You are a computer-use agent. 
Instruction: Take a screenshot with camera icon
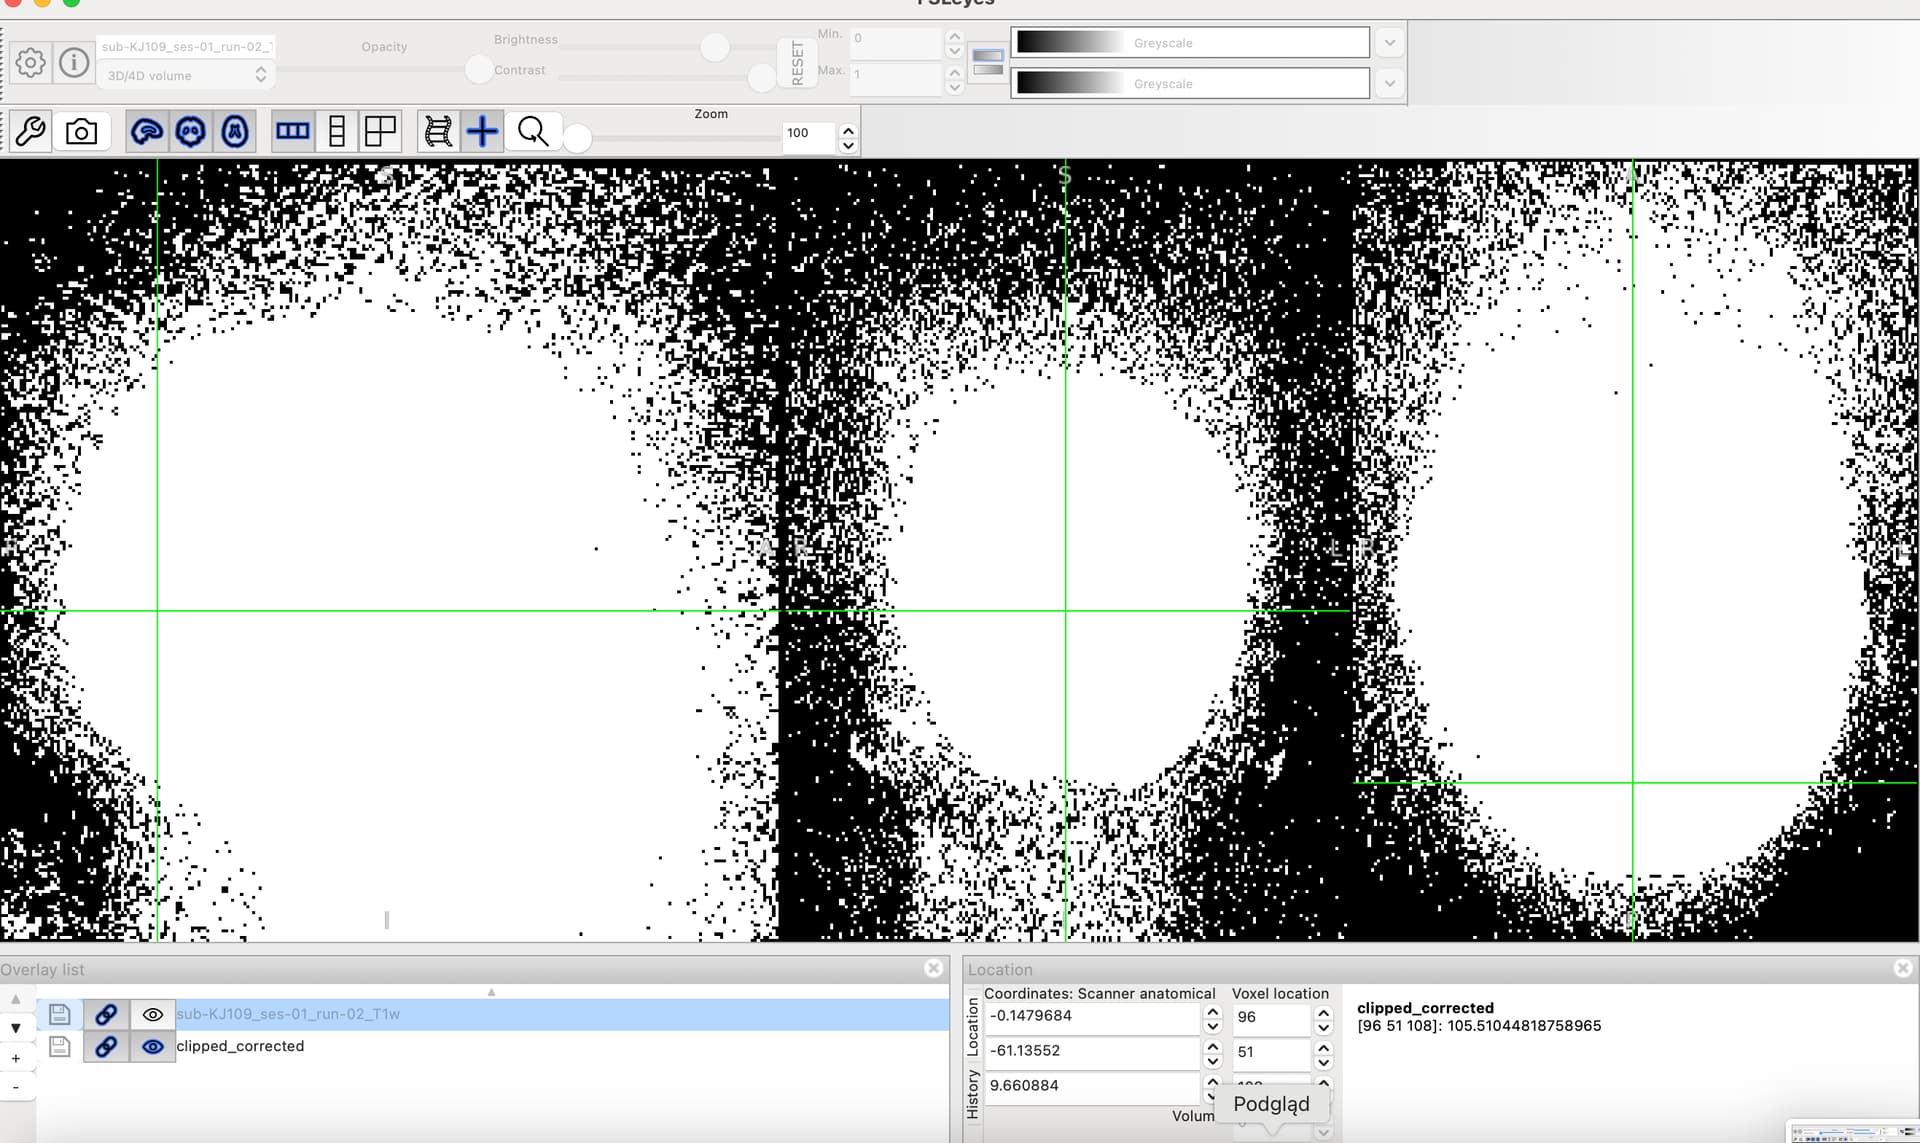82,132
